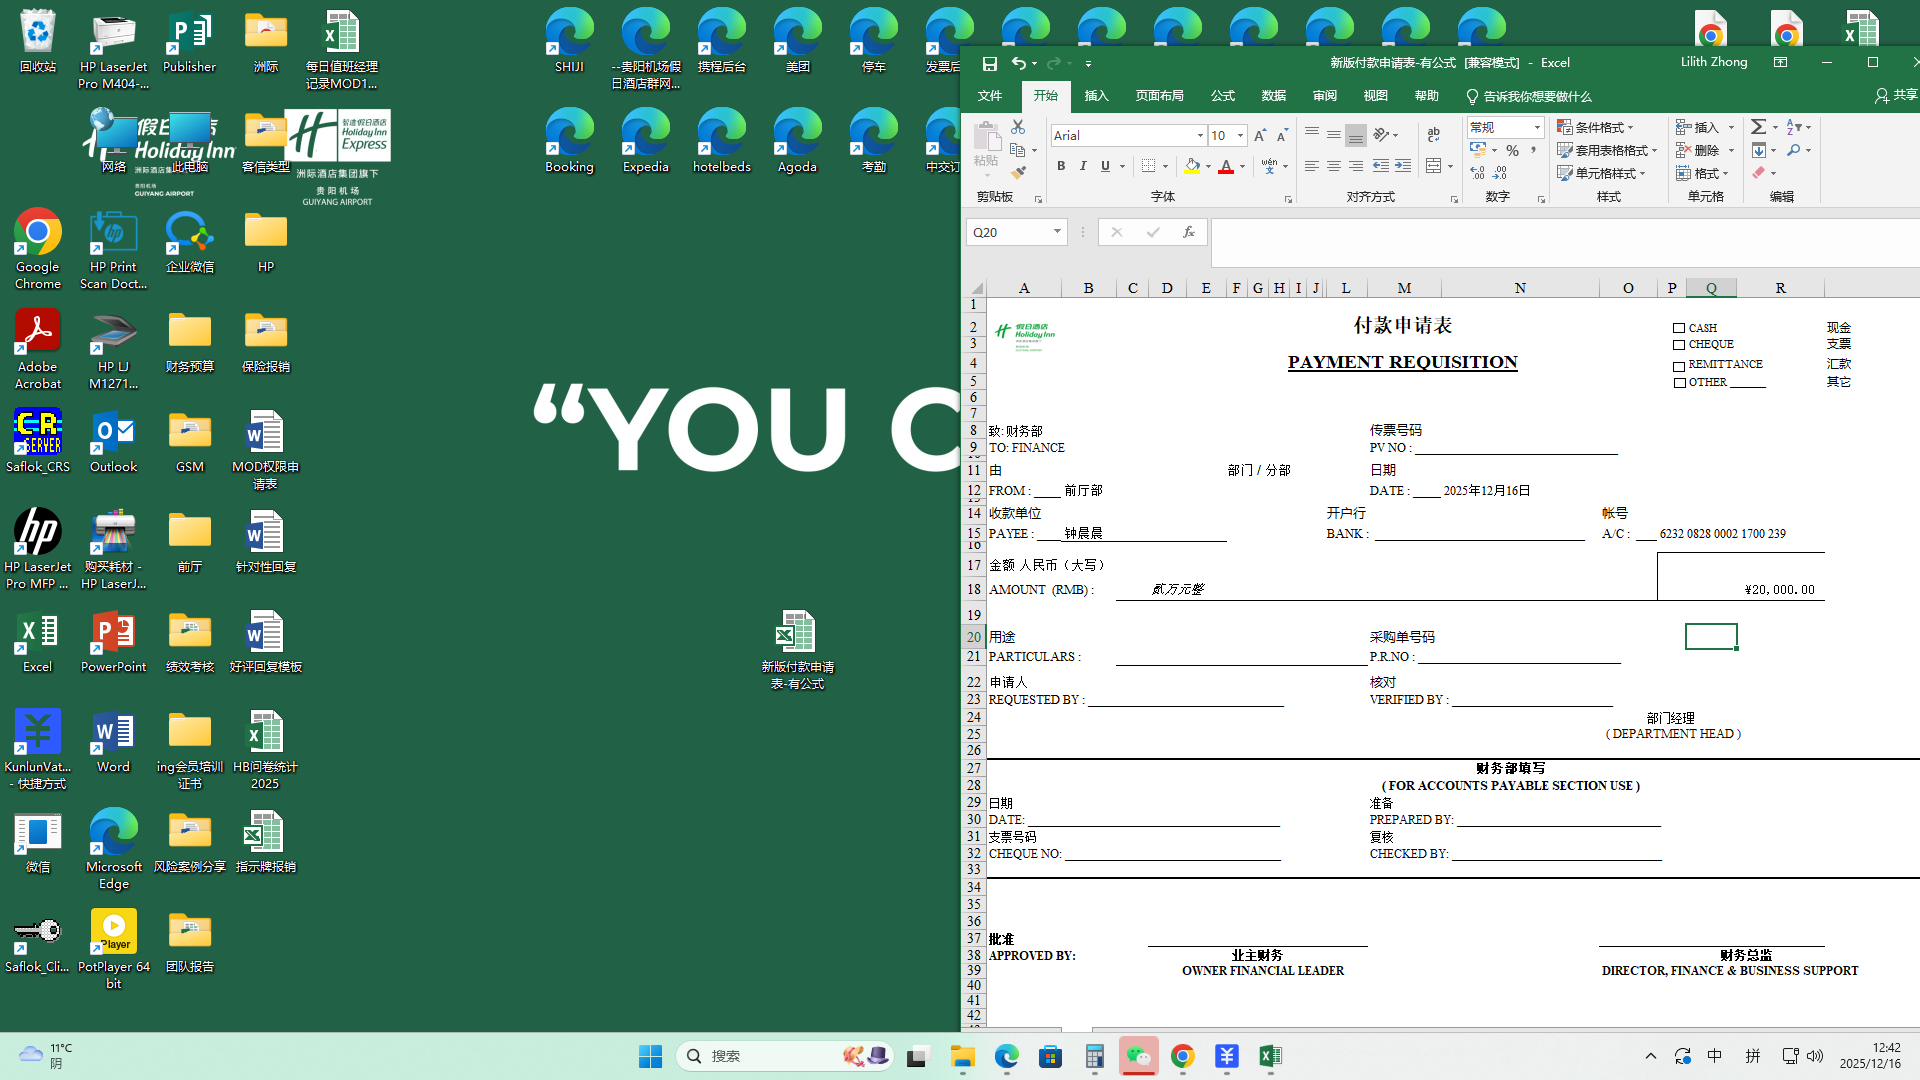Click the Italic formatting icon
The width and height of the screenshot is (1920, 1080).
(1083, 166)
